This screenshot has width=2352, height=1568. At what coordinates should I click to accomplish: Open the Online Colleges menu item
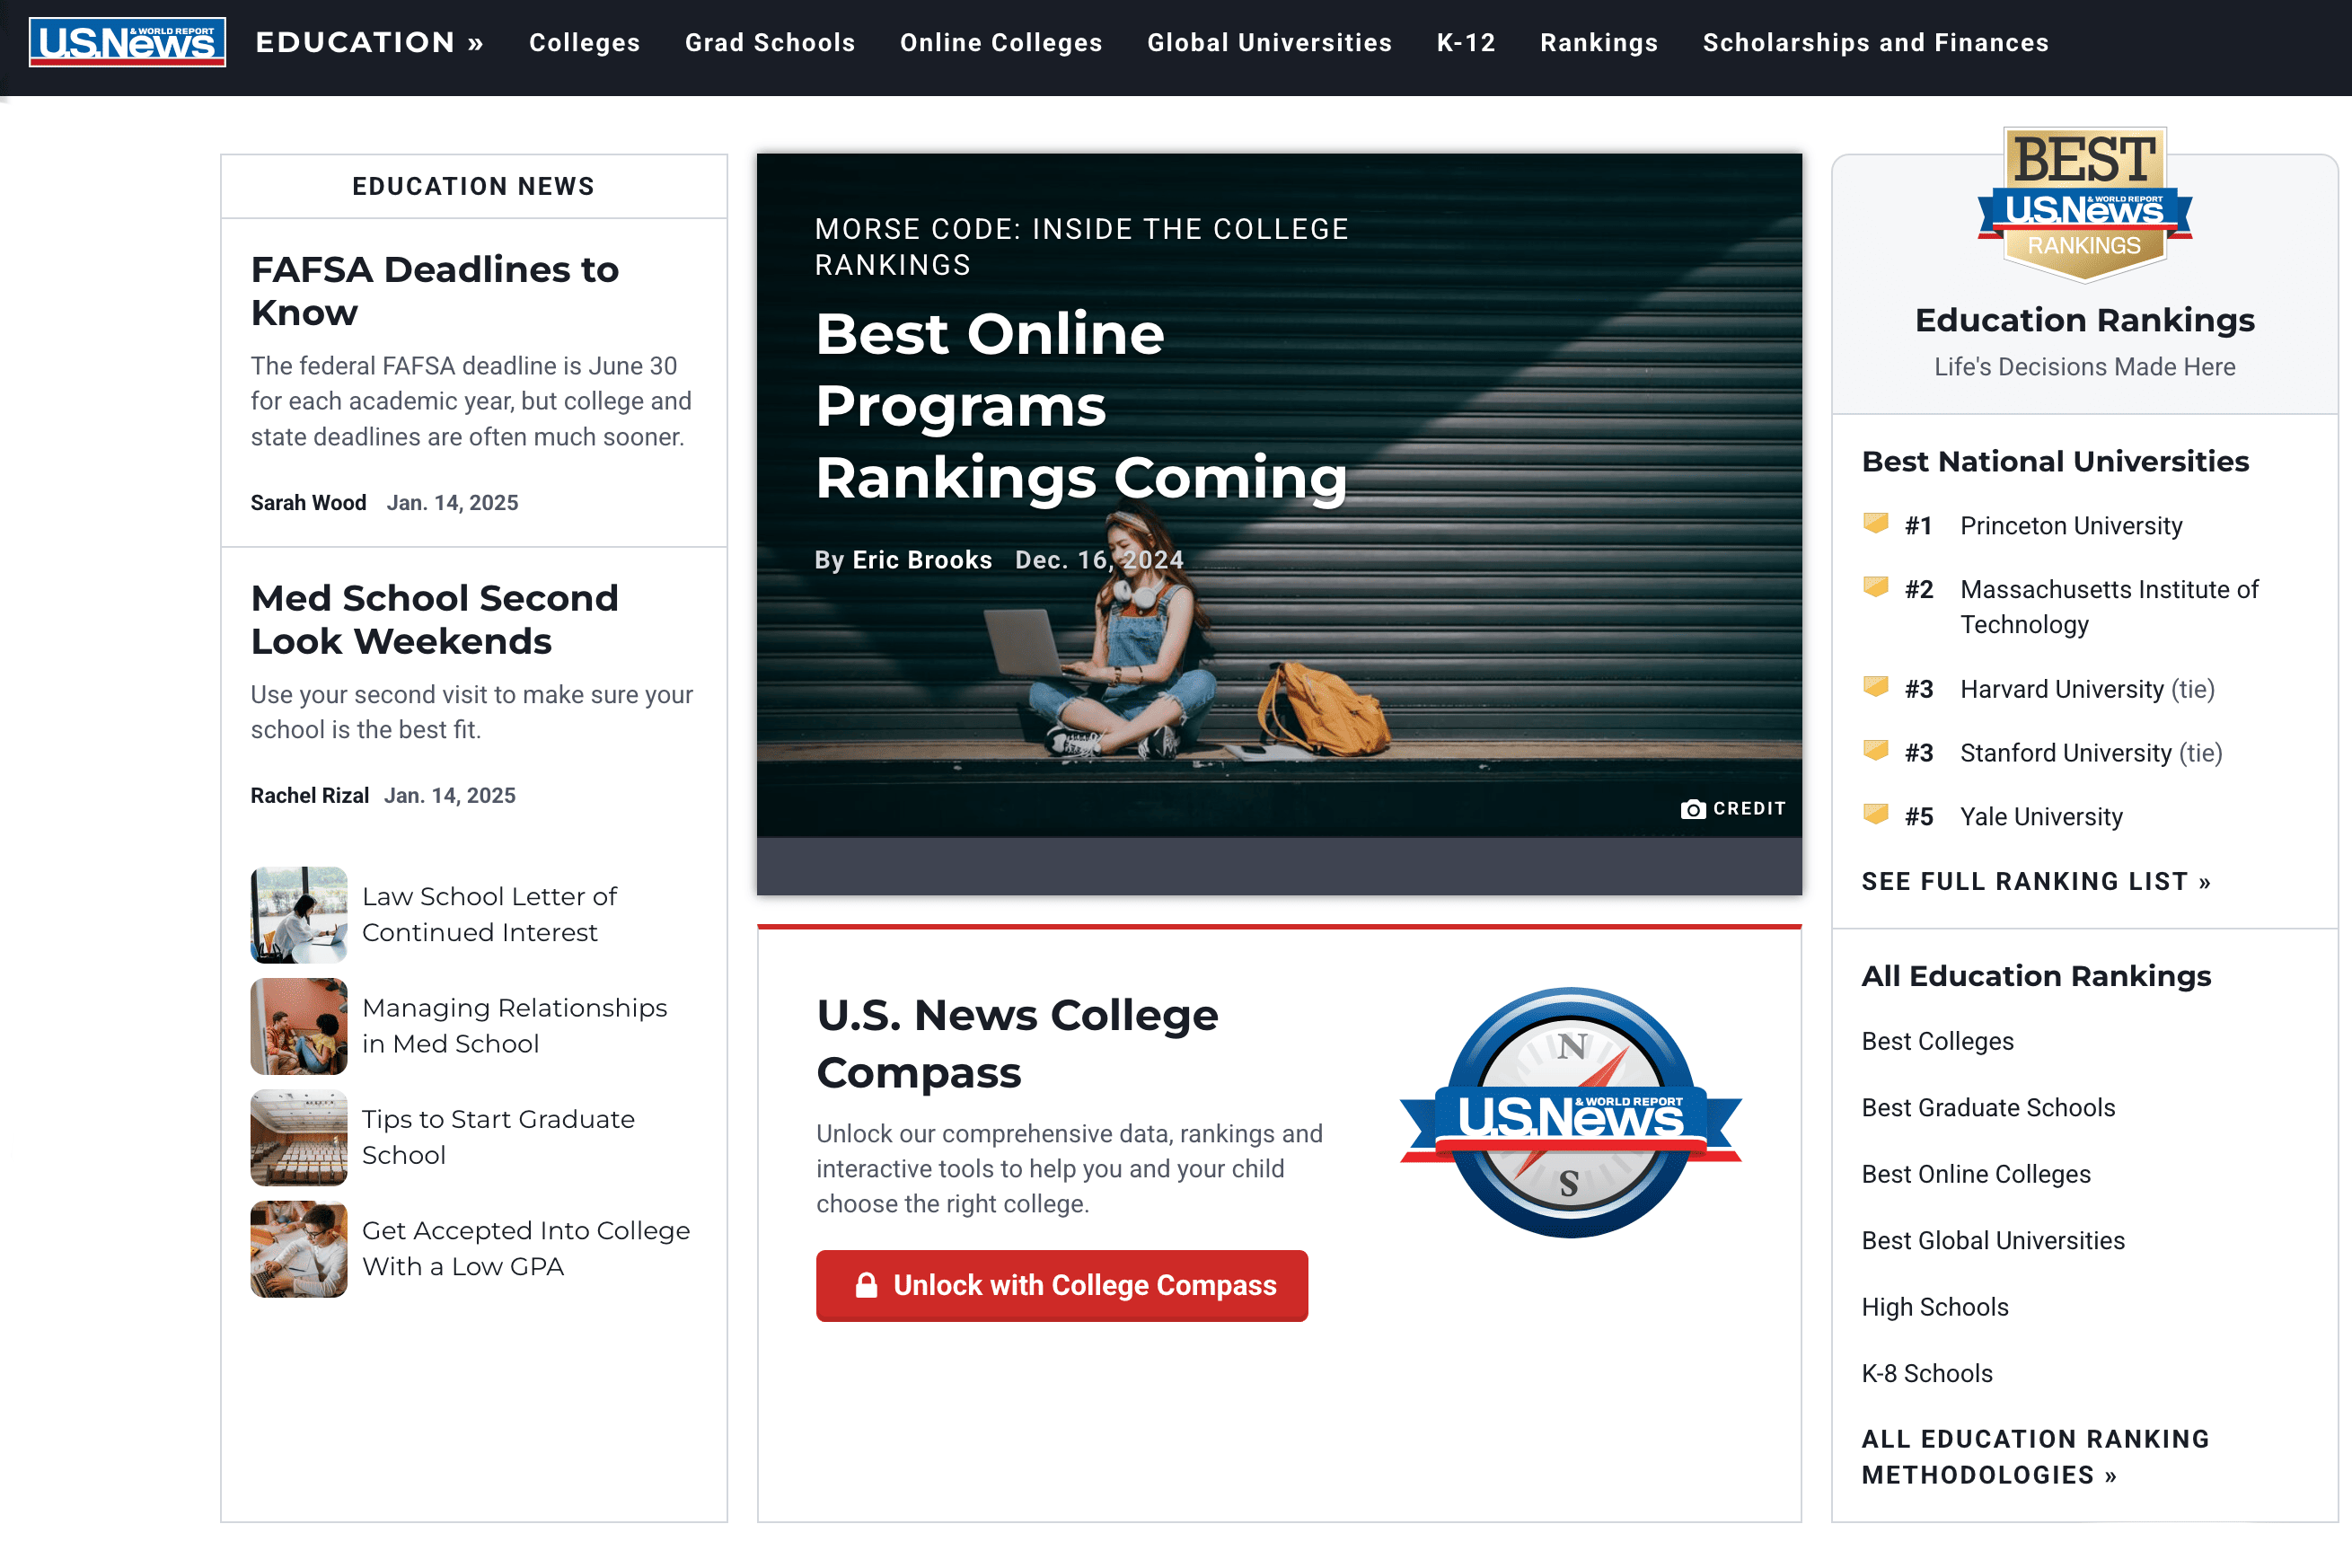pyautogui.click(x=1001, y=42)
